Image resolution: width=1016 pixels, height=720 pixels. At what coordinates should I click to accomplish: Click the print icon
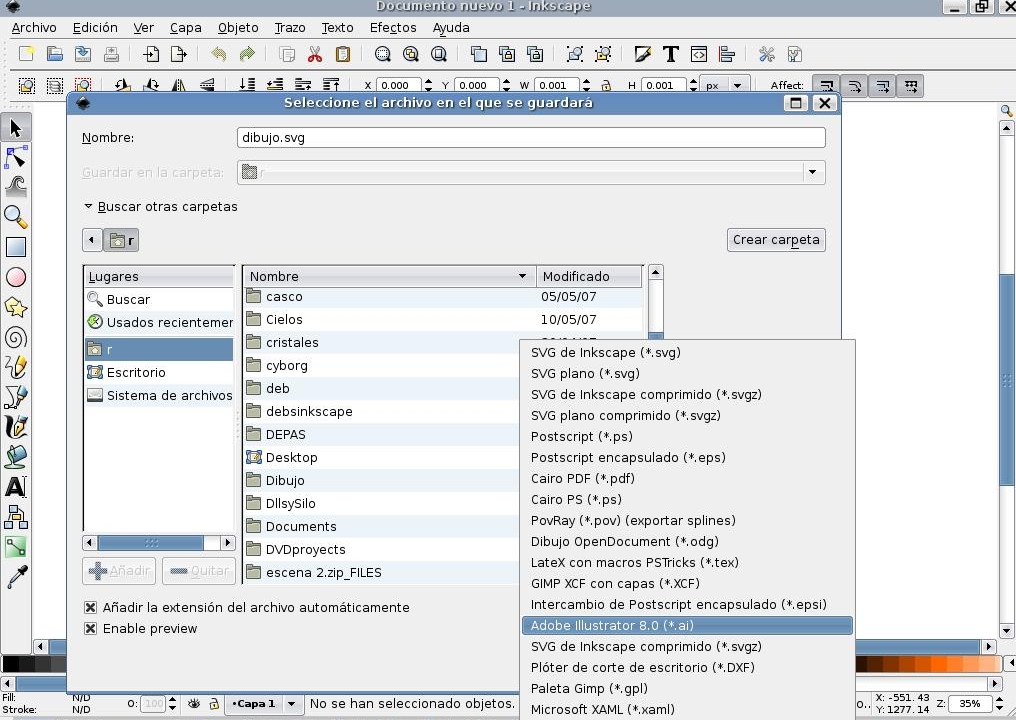[111, 54]
